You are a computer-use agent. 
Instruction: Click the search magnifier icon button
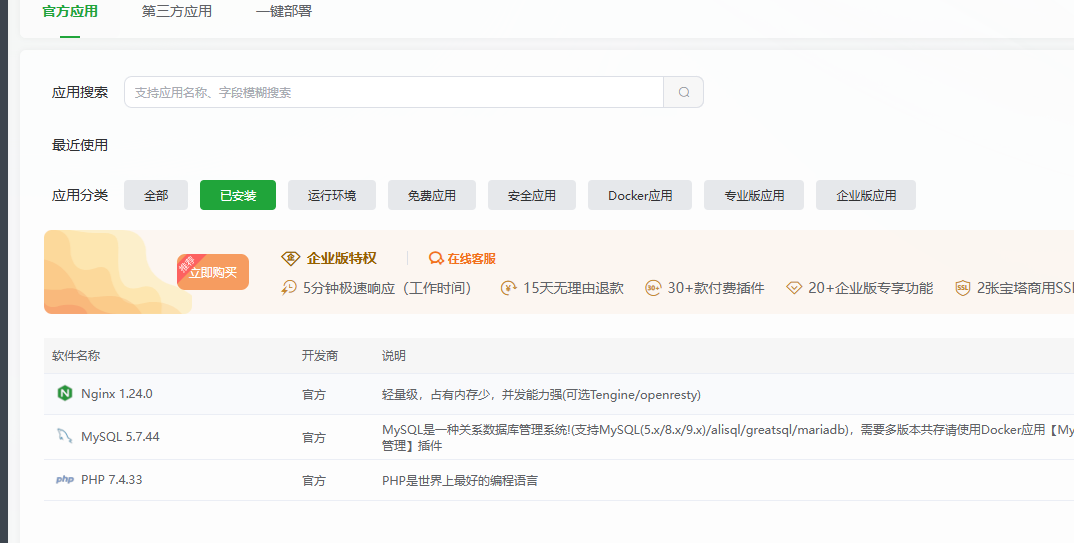click(x=684, y=92)
